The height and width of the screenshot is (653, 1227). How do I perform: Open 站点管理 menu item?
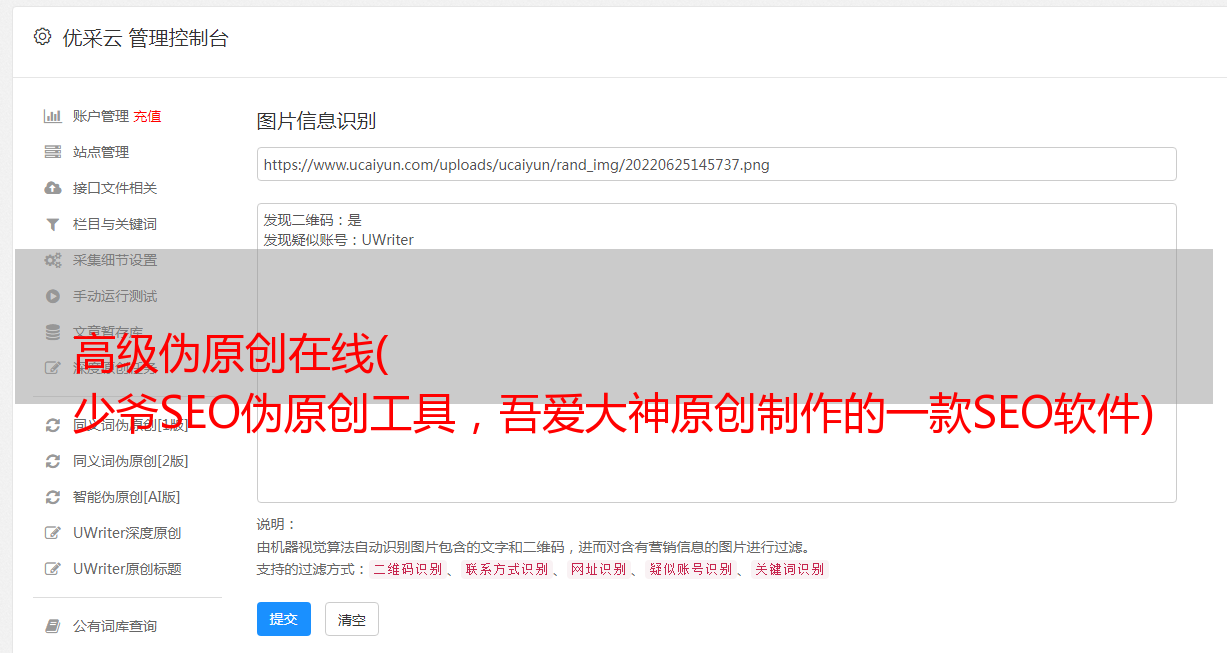[x=101, y=152]
